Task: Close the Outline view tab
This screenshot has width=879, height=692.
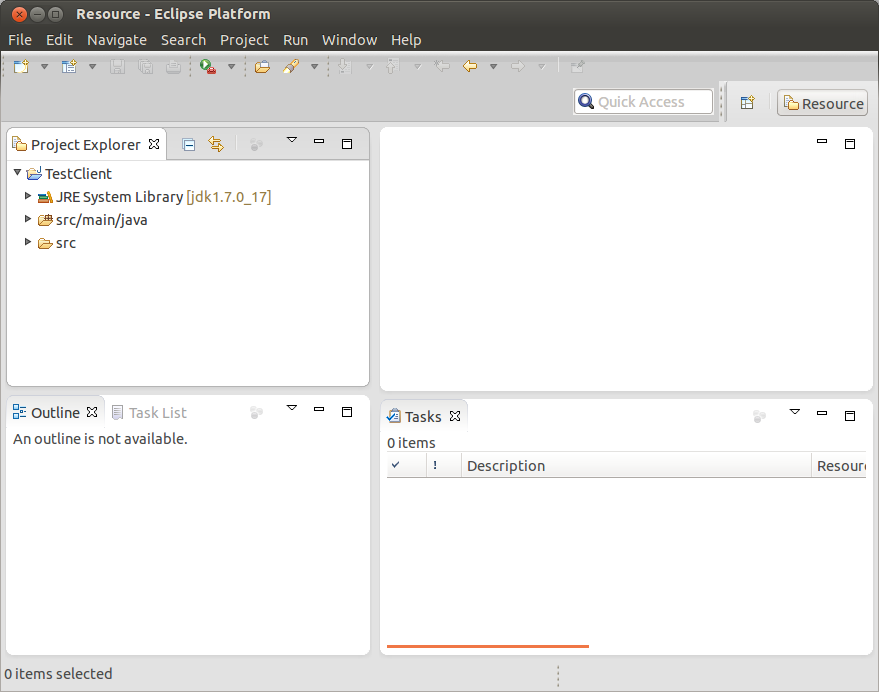Action: pos(92,412)
